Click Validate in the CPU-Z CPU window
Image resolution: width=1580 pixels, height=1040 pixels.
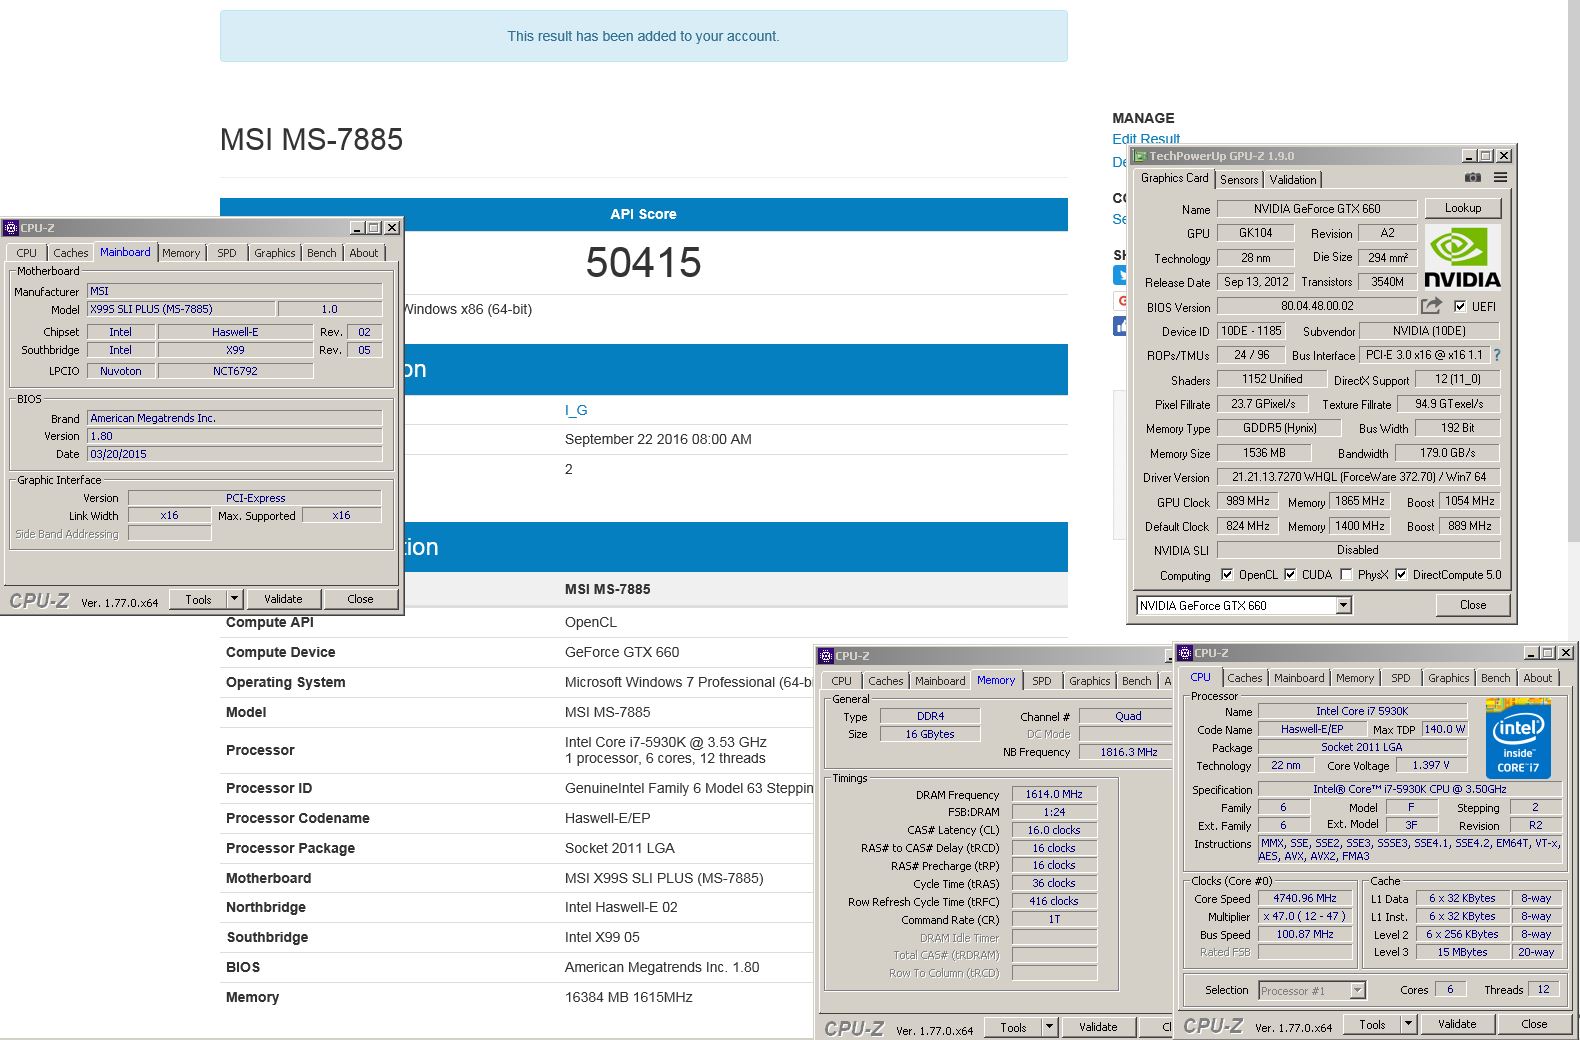1457,1024
